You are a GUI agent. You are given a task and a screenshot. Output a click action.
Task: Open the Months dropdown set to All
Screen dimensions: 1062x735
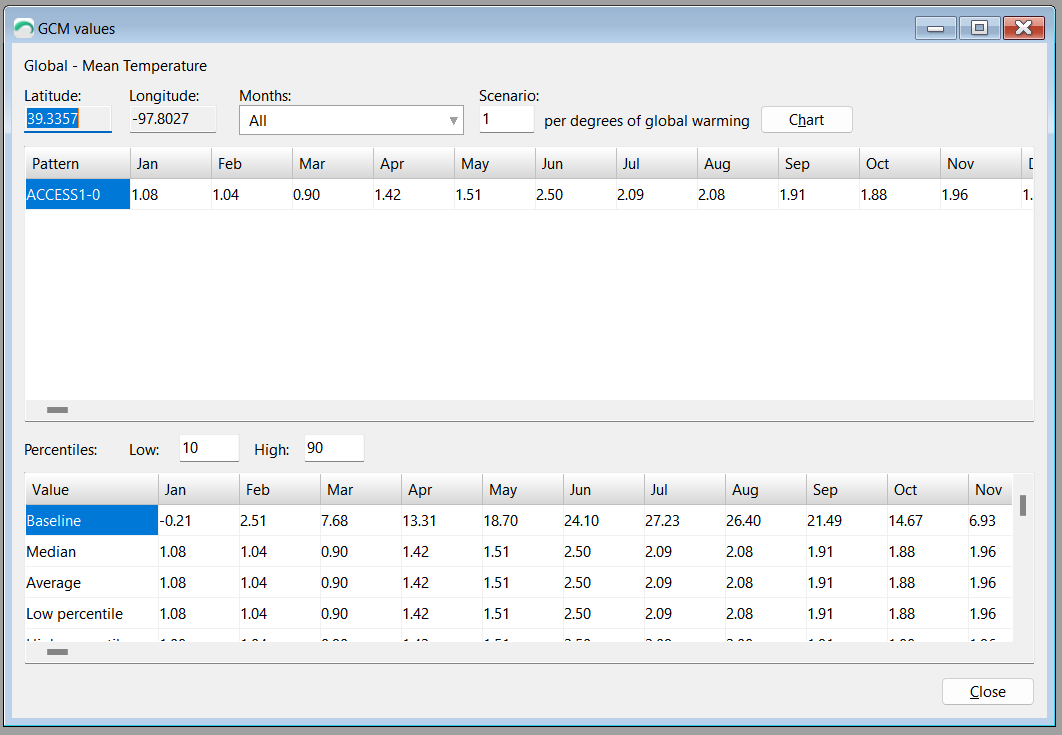pyautogui.click(x=352, y=121)
